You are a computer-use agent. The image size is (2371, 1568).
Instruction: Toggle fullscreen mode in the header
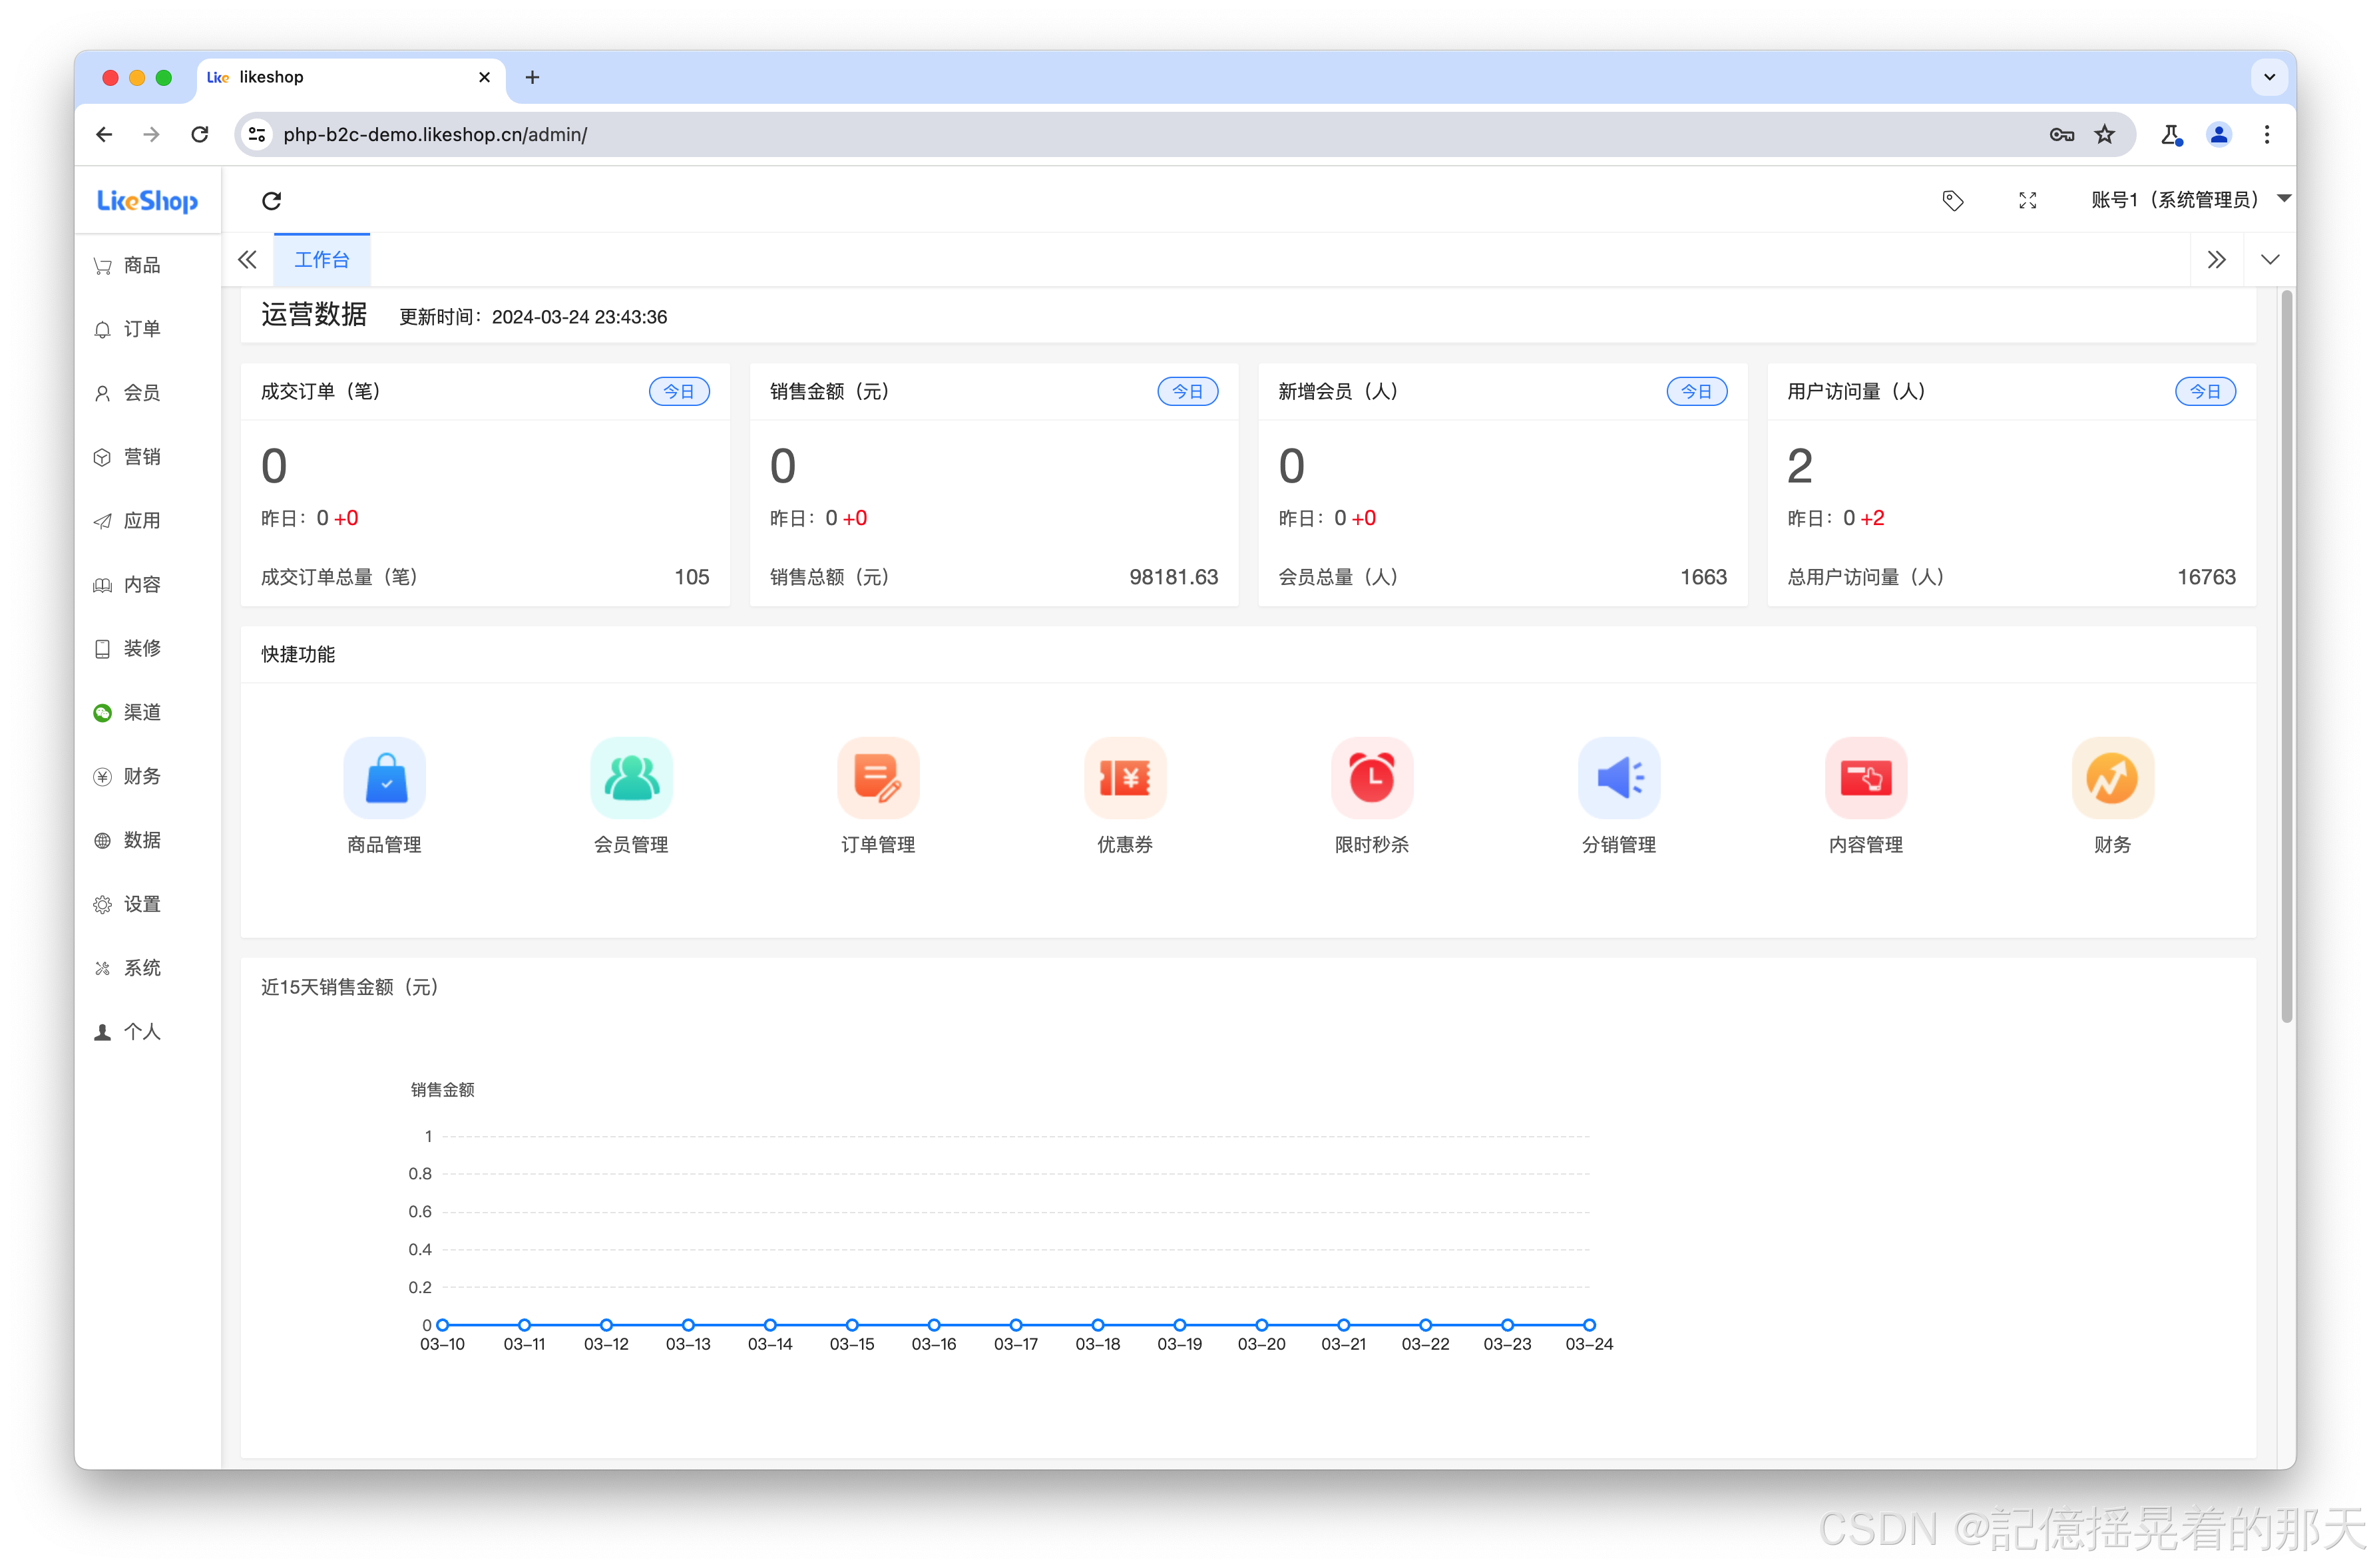[x=2027, y=201]
